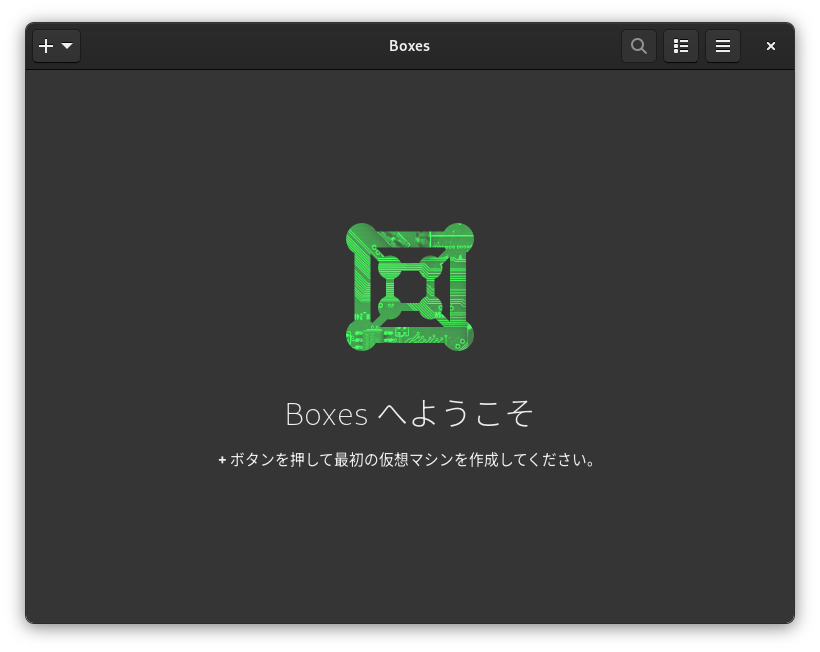The height and width of the screenshot is (652, 820).
Task: Click the green Boxes cube logo
Action: pyautogui.click(x=410, y=287)
